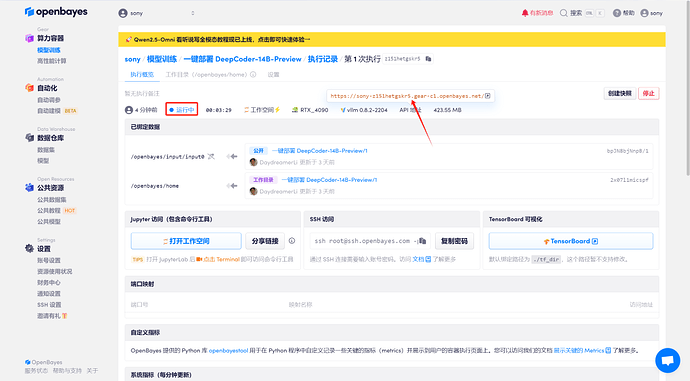Open the API URL sony-z151hetgskr5 link
Screen dimensions: 690x381
[x=407, y=96]
